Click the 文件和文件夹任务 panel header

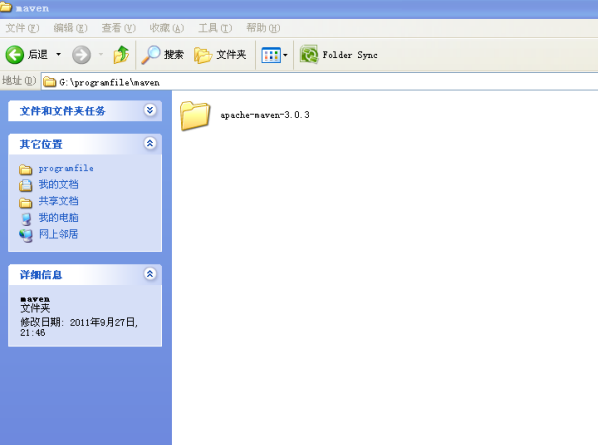coord(85,111)
